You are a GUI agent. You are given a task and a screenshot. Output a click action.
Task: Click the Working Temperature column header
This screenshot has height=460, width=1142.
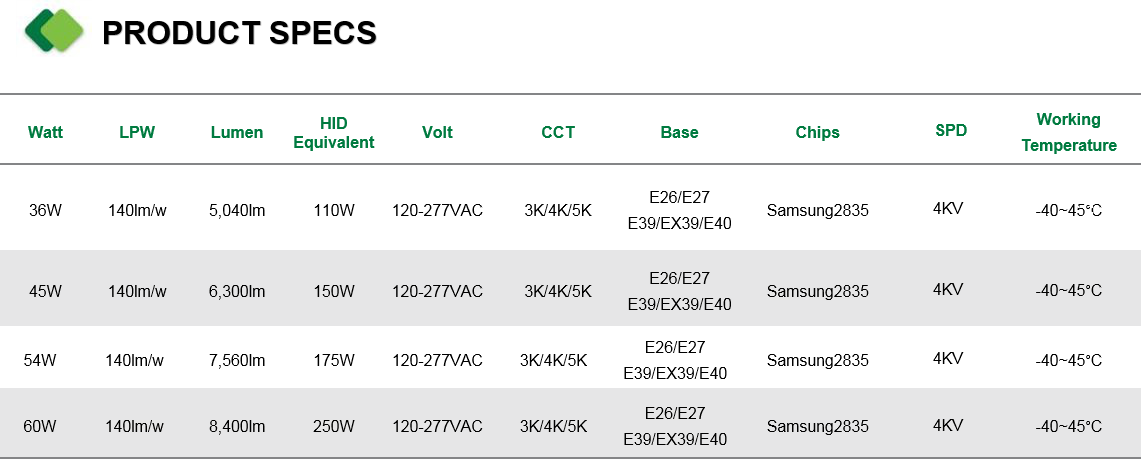pos(1069,132)
